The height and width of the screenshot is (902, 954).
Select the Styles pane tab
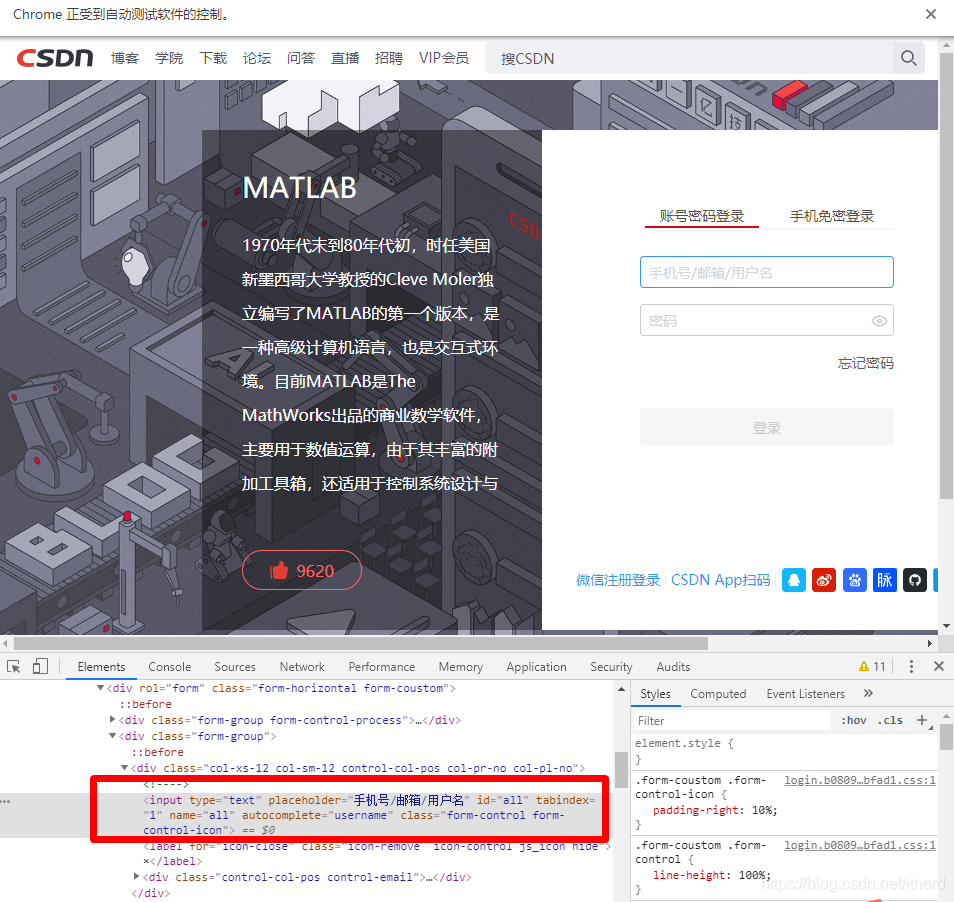(655, 693)
